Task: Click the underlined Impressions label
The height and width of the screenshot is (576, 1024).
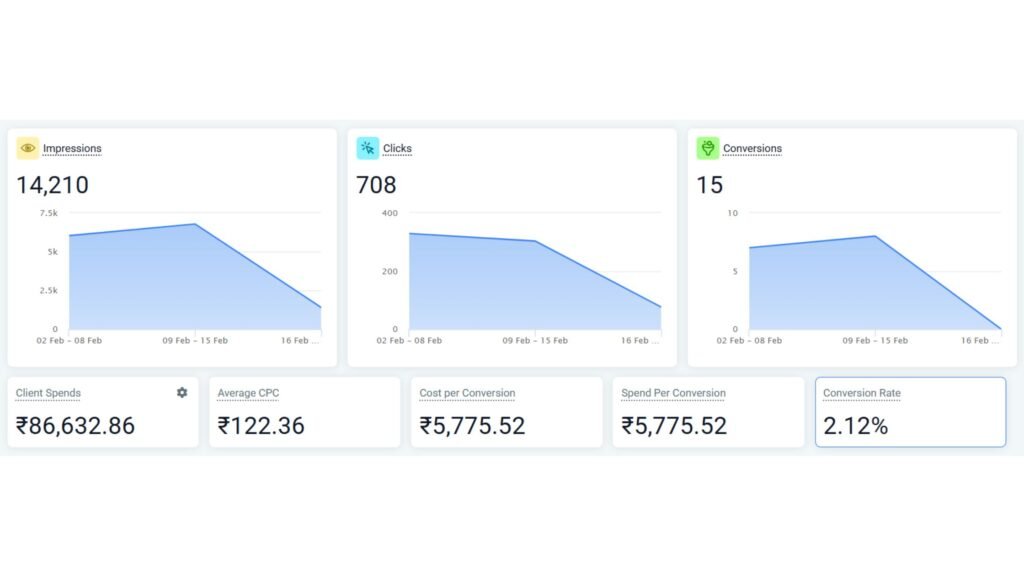Action: (x=73, y=148)
